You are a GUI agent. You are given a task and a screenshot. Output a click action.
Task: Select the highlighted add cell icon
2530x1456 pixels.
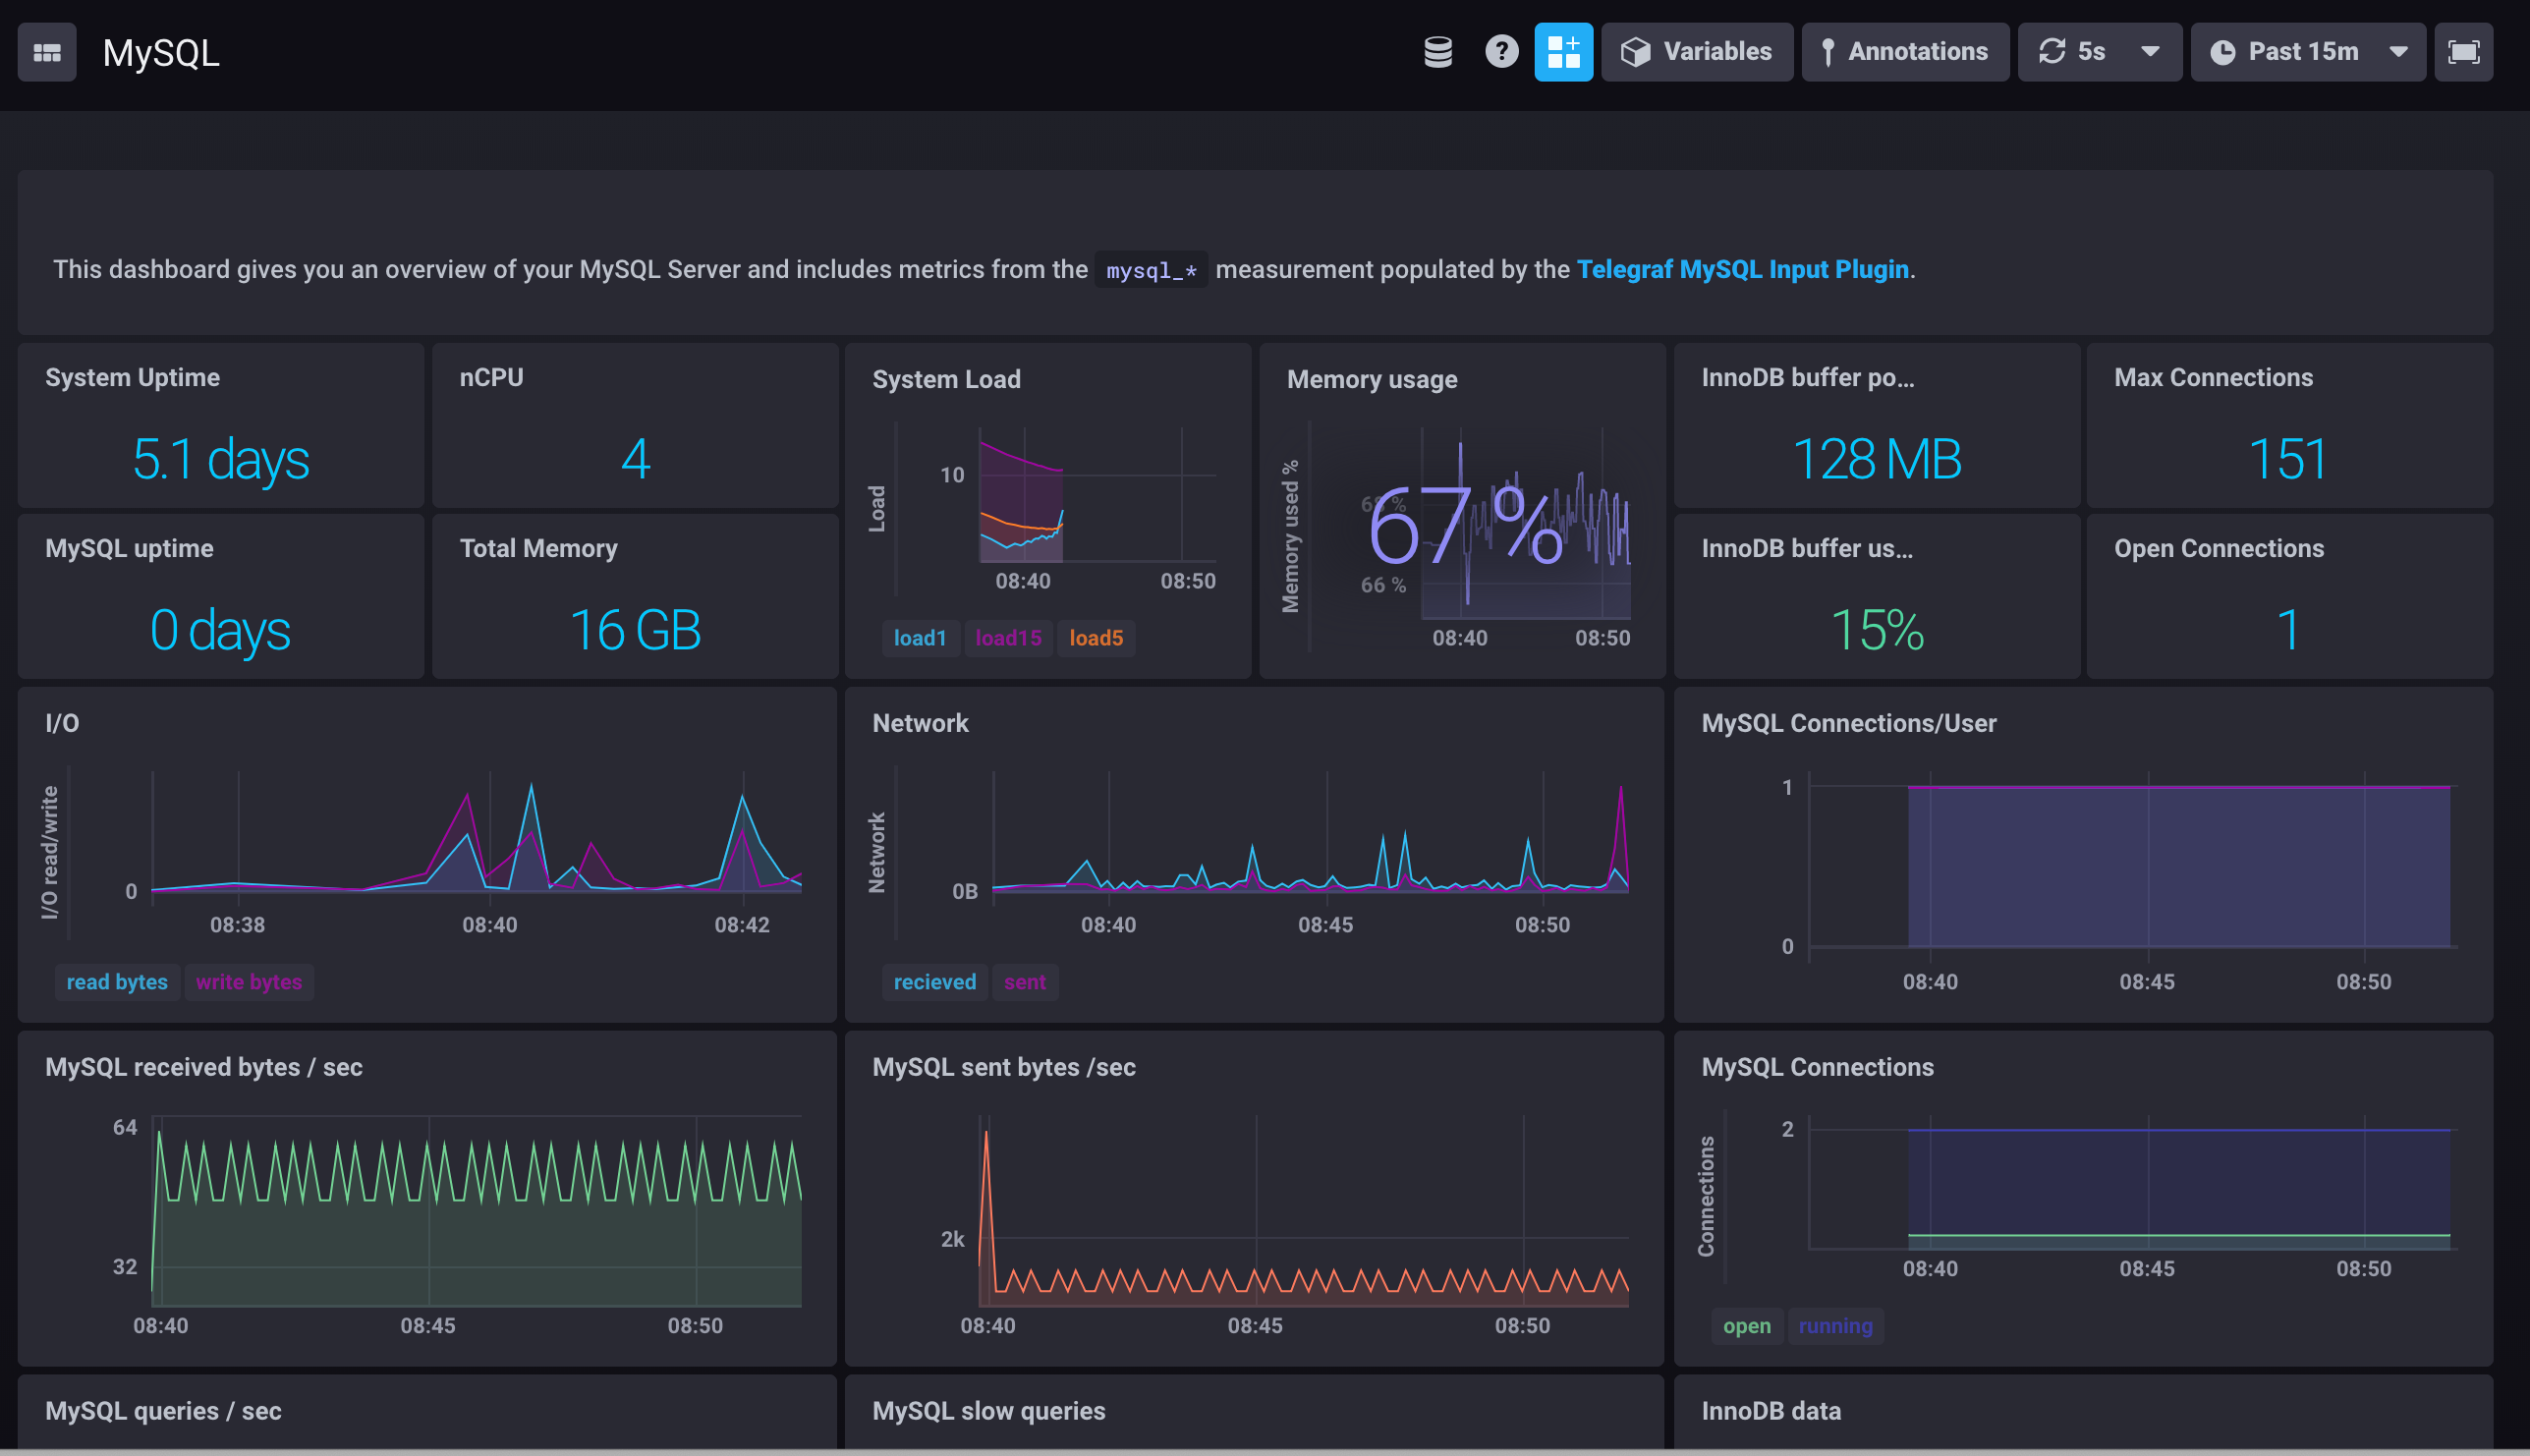coord(1564,51)
